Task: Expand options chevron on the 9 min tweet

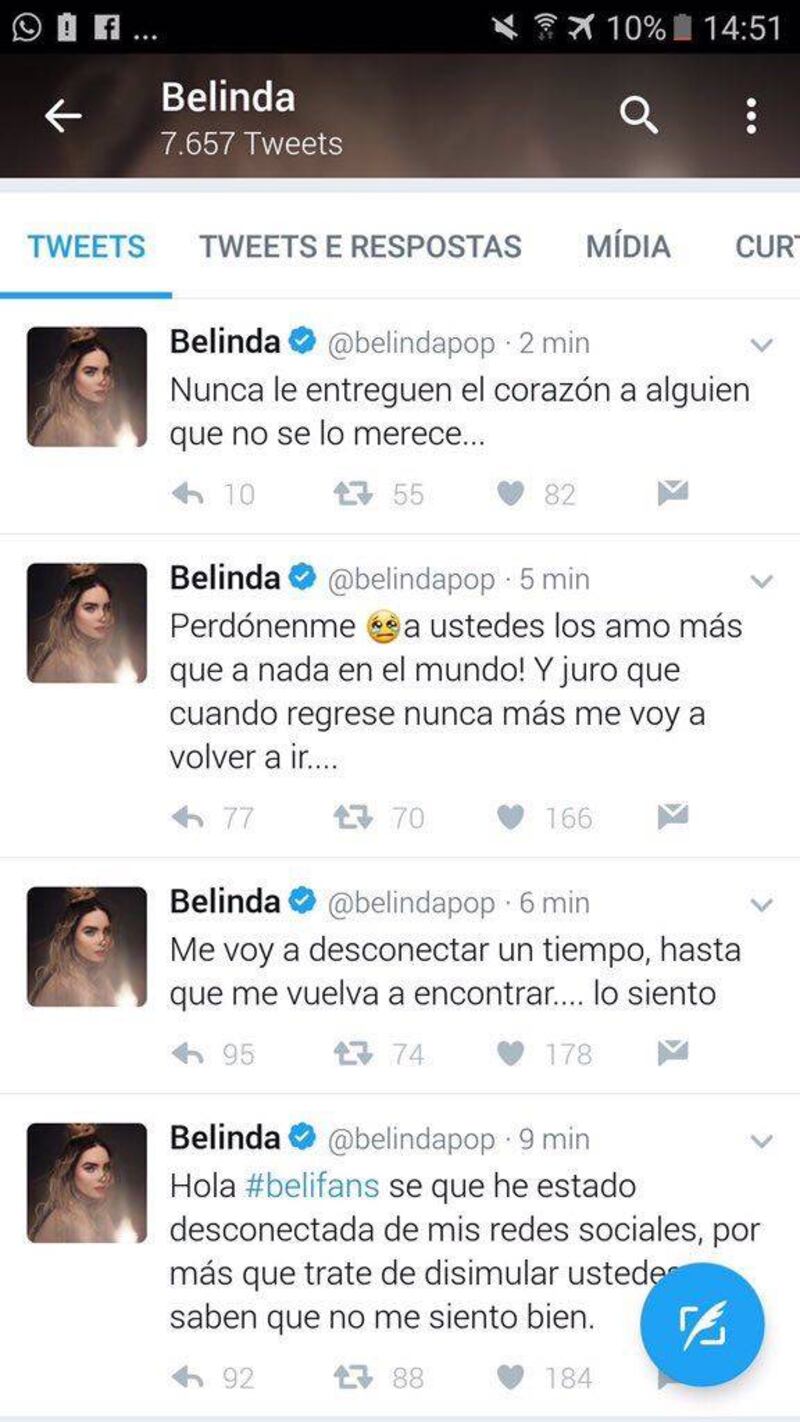Action: pos(762,1141)
